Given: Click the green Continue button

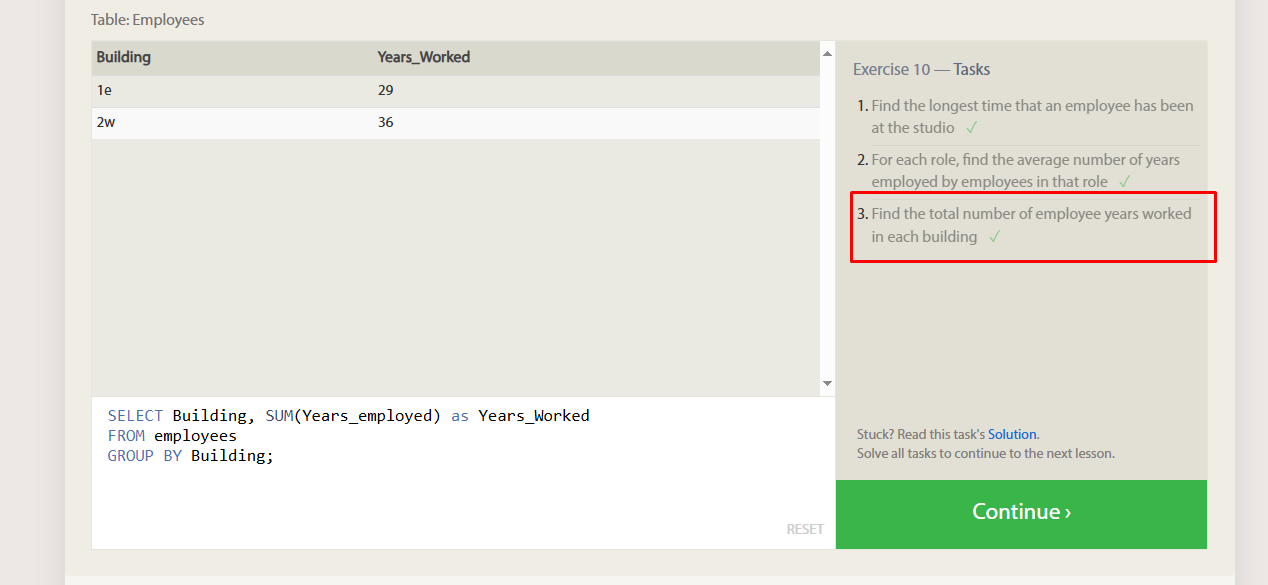Looking at the screenshot, I should pos(1021,514).
